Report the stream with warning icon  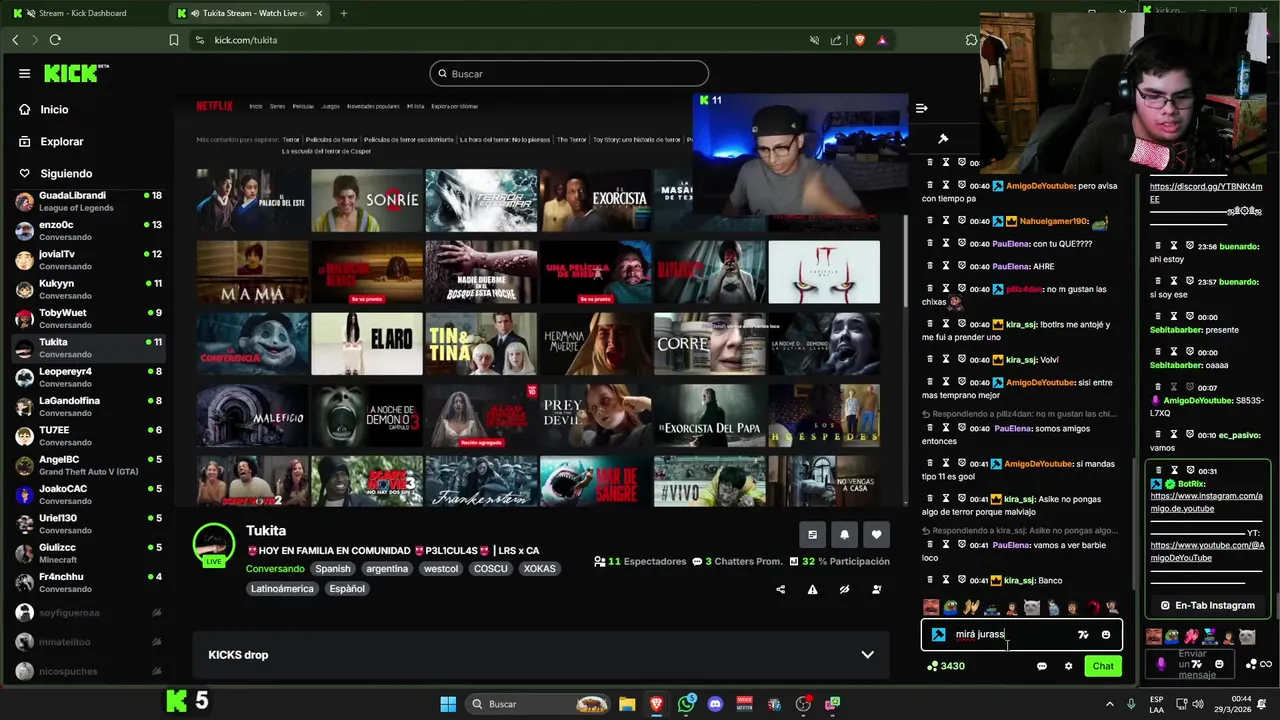[812, 589]
